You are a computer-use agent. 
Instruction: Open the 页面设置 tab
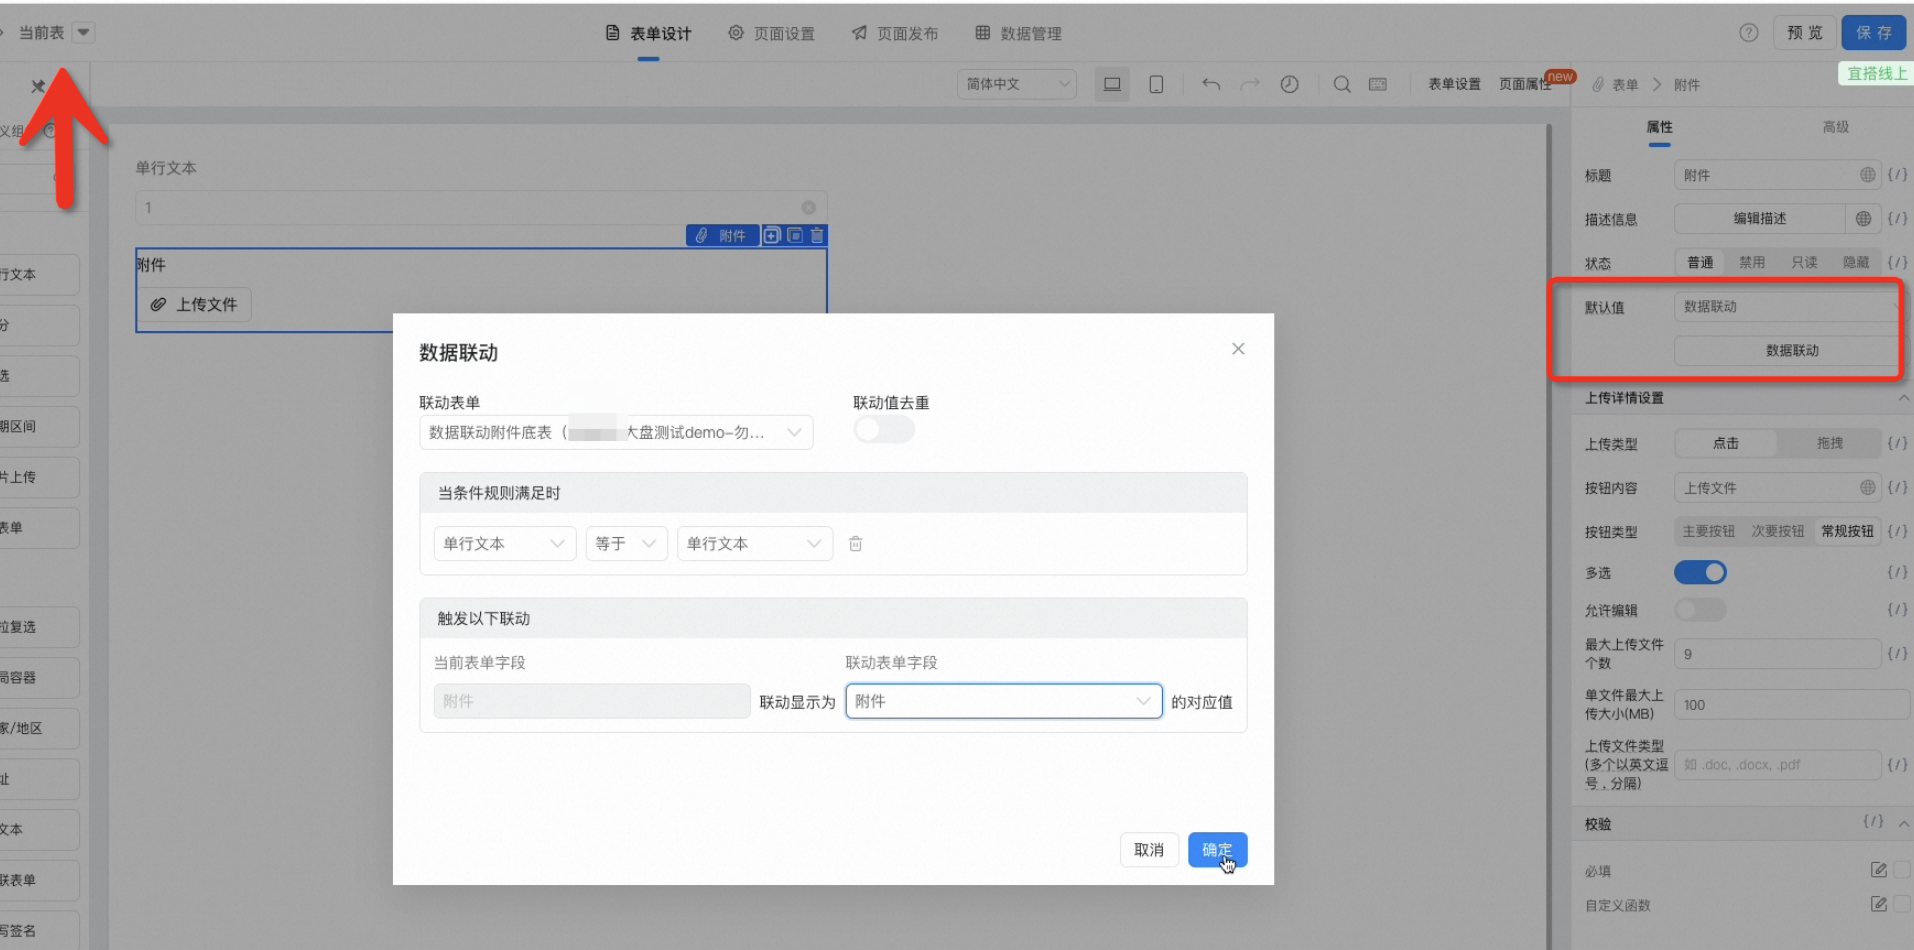click(771, 33)
